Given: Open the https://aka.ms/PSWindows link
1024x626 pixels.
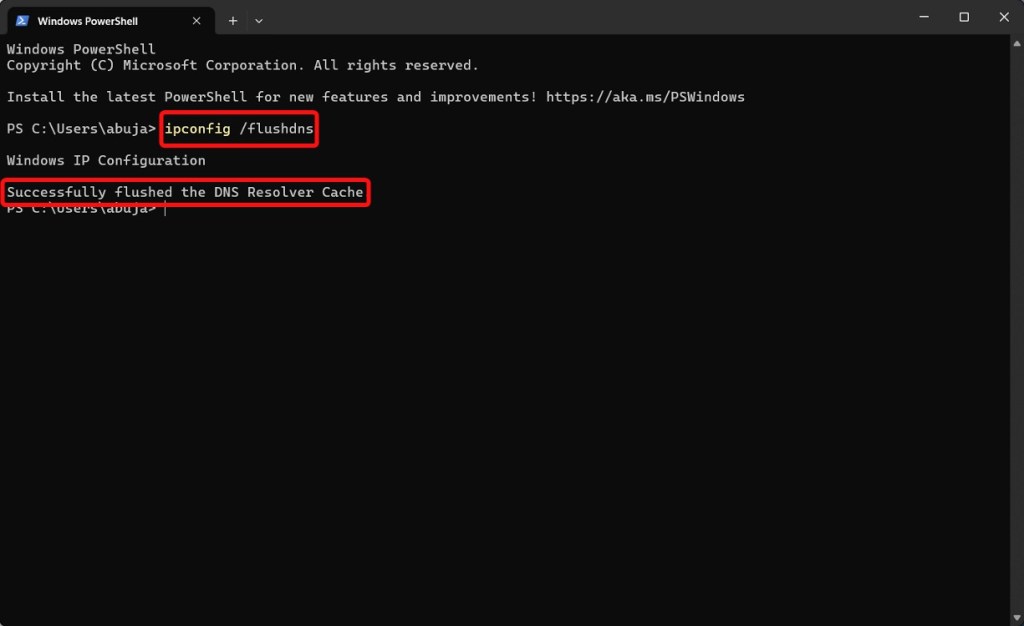Looking at the screenshot, I should pos(645,97).
